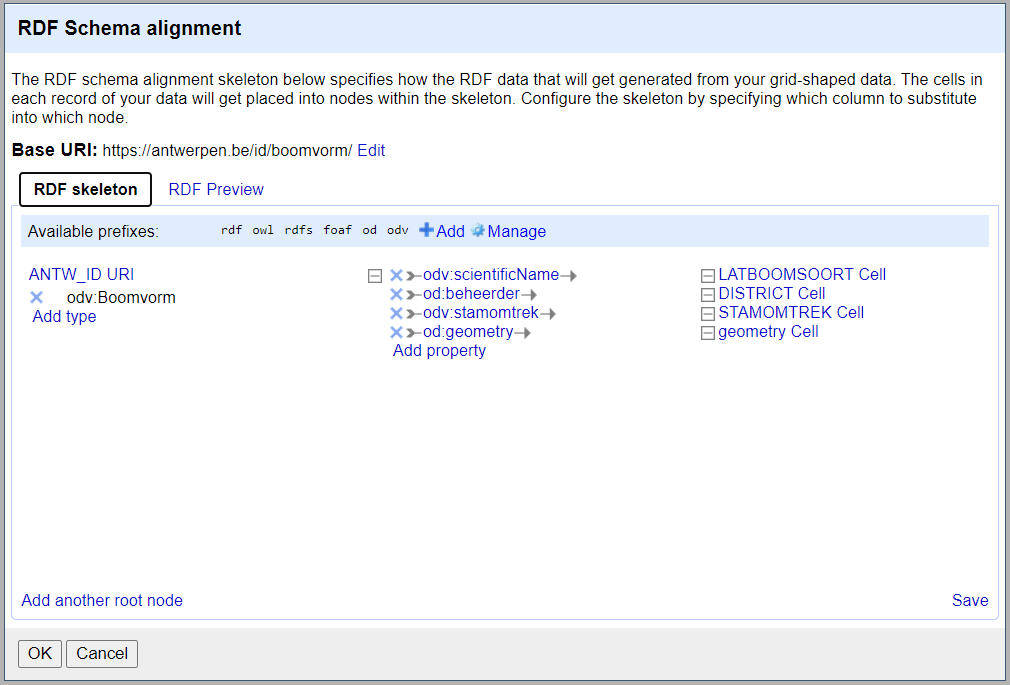Click Add another root node
Image resolution: width=1010 pixels, height=685 pixels.
click(102, 600)
